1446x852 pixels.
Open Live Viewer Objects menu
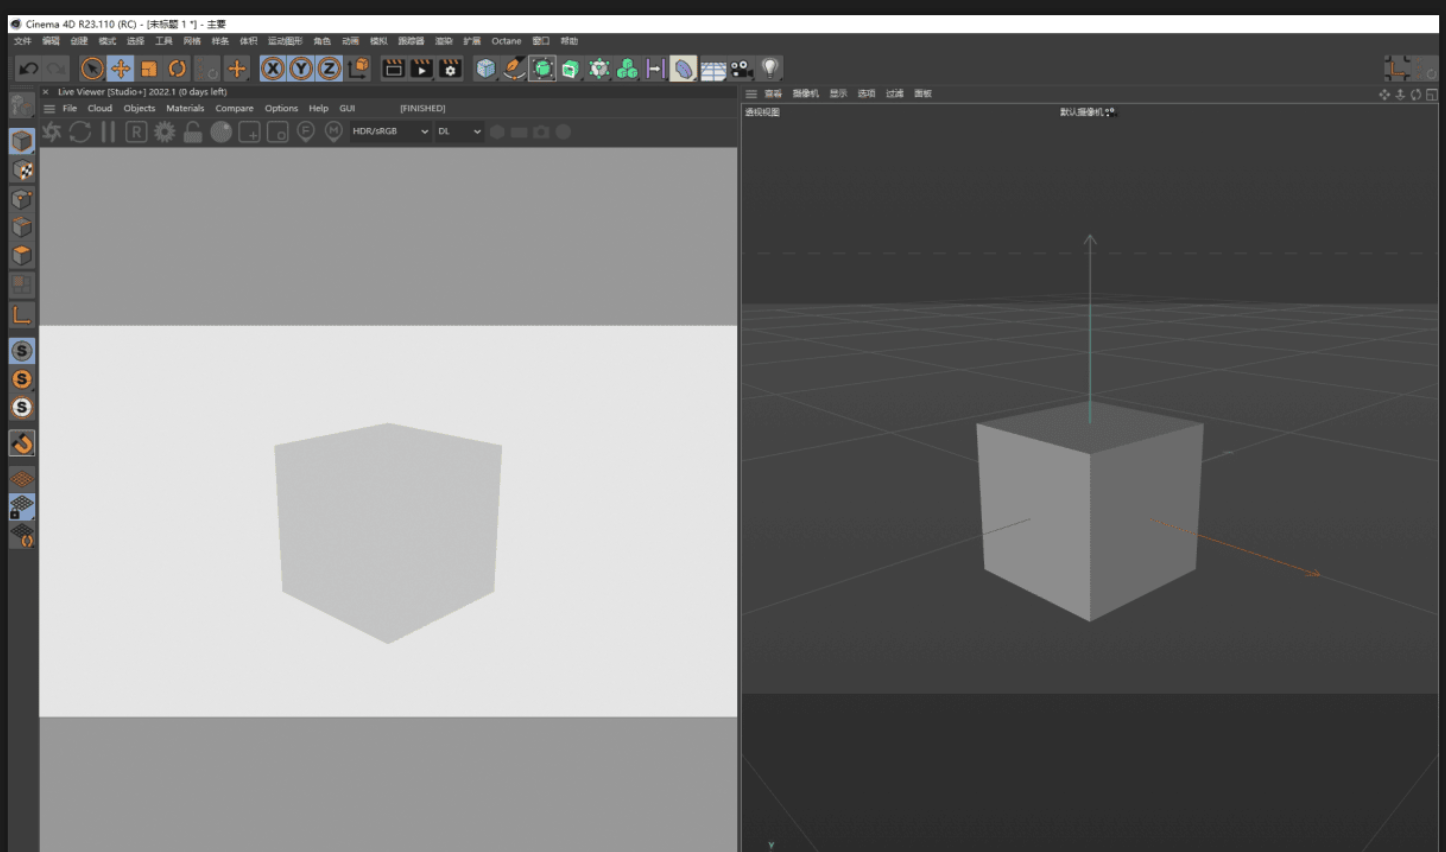click(x=139, y=108)
